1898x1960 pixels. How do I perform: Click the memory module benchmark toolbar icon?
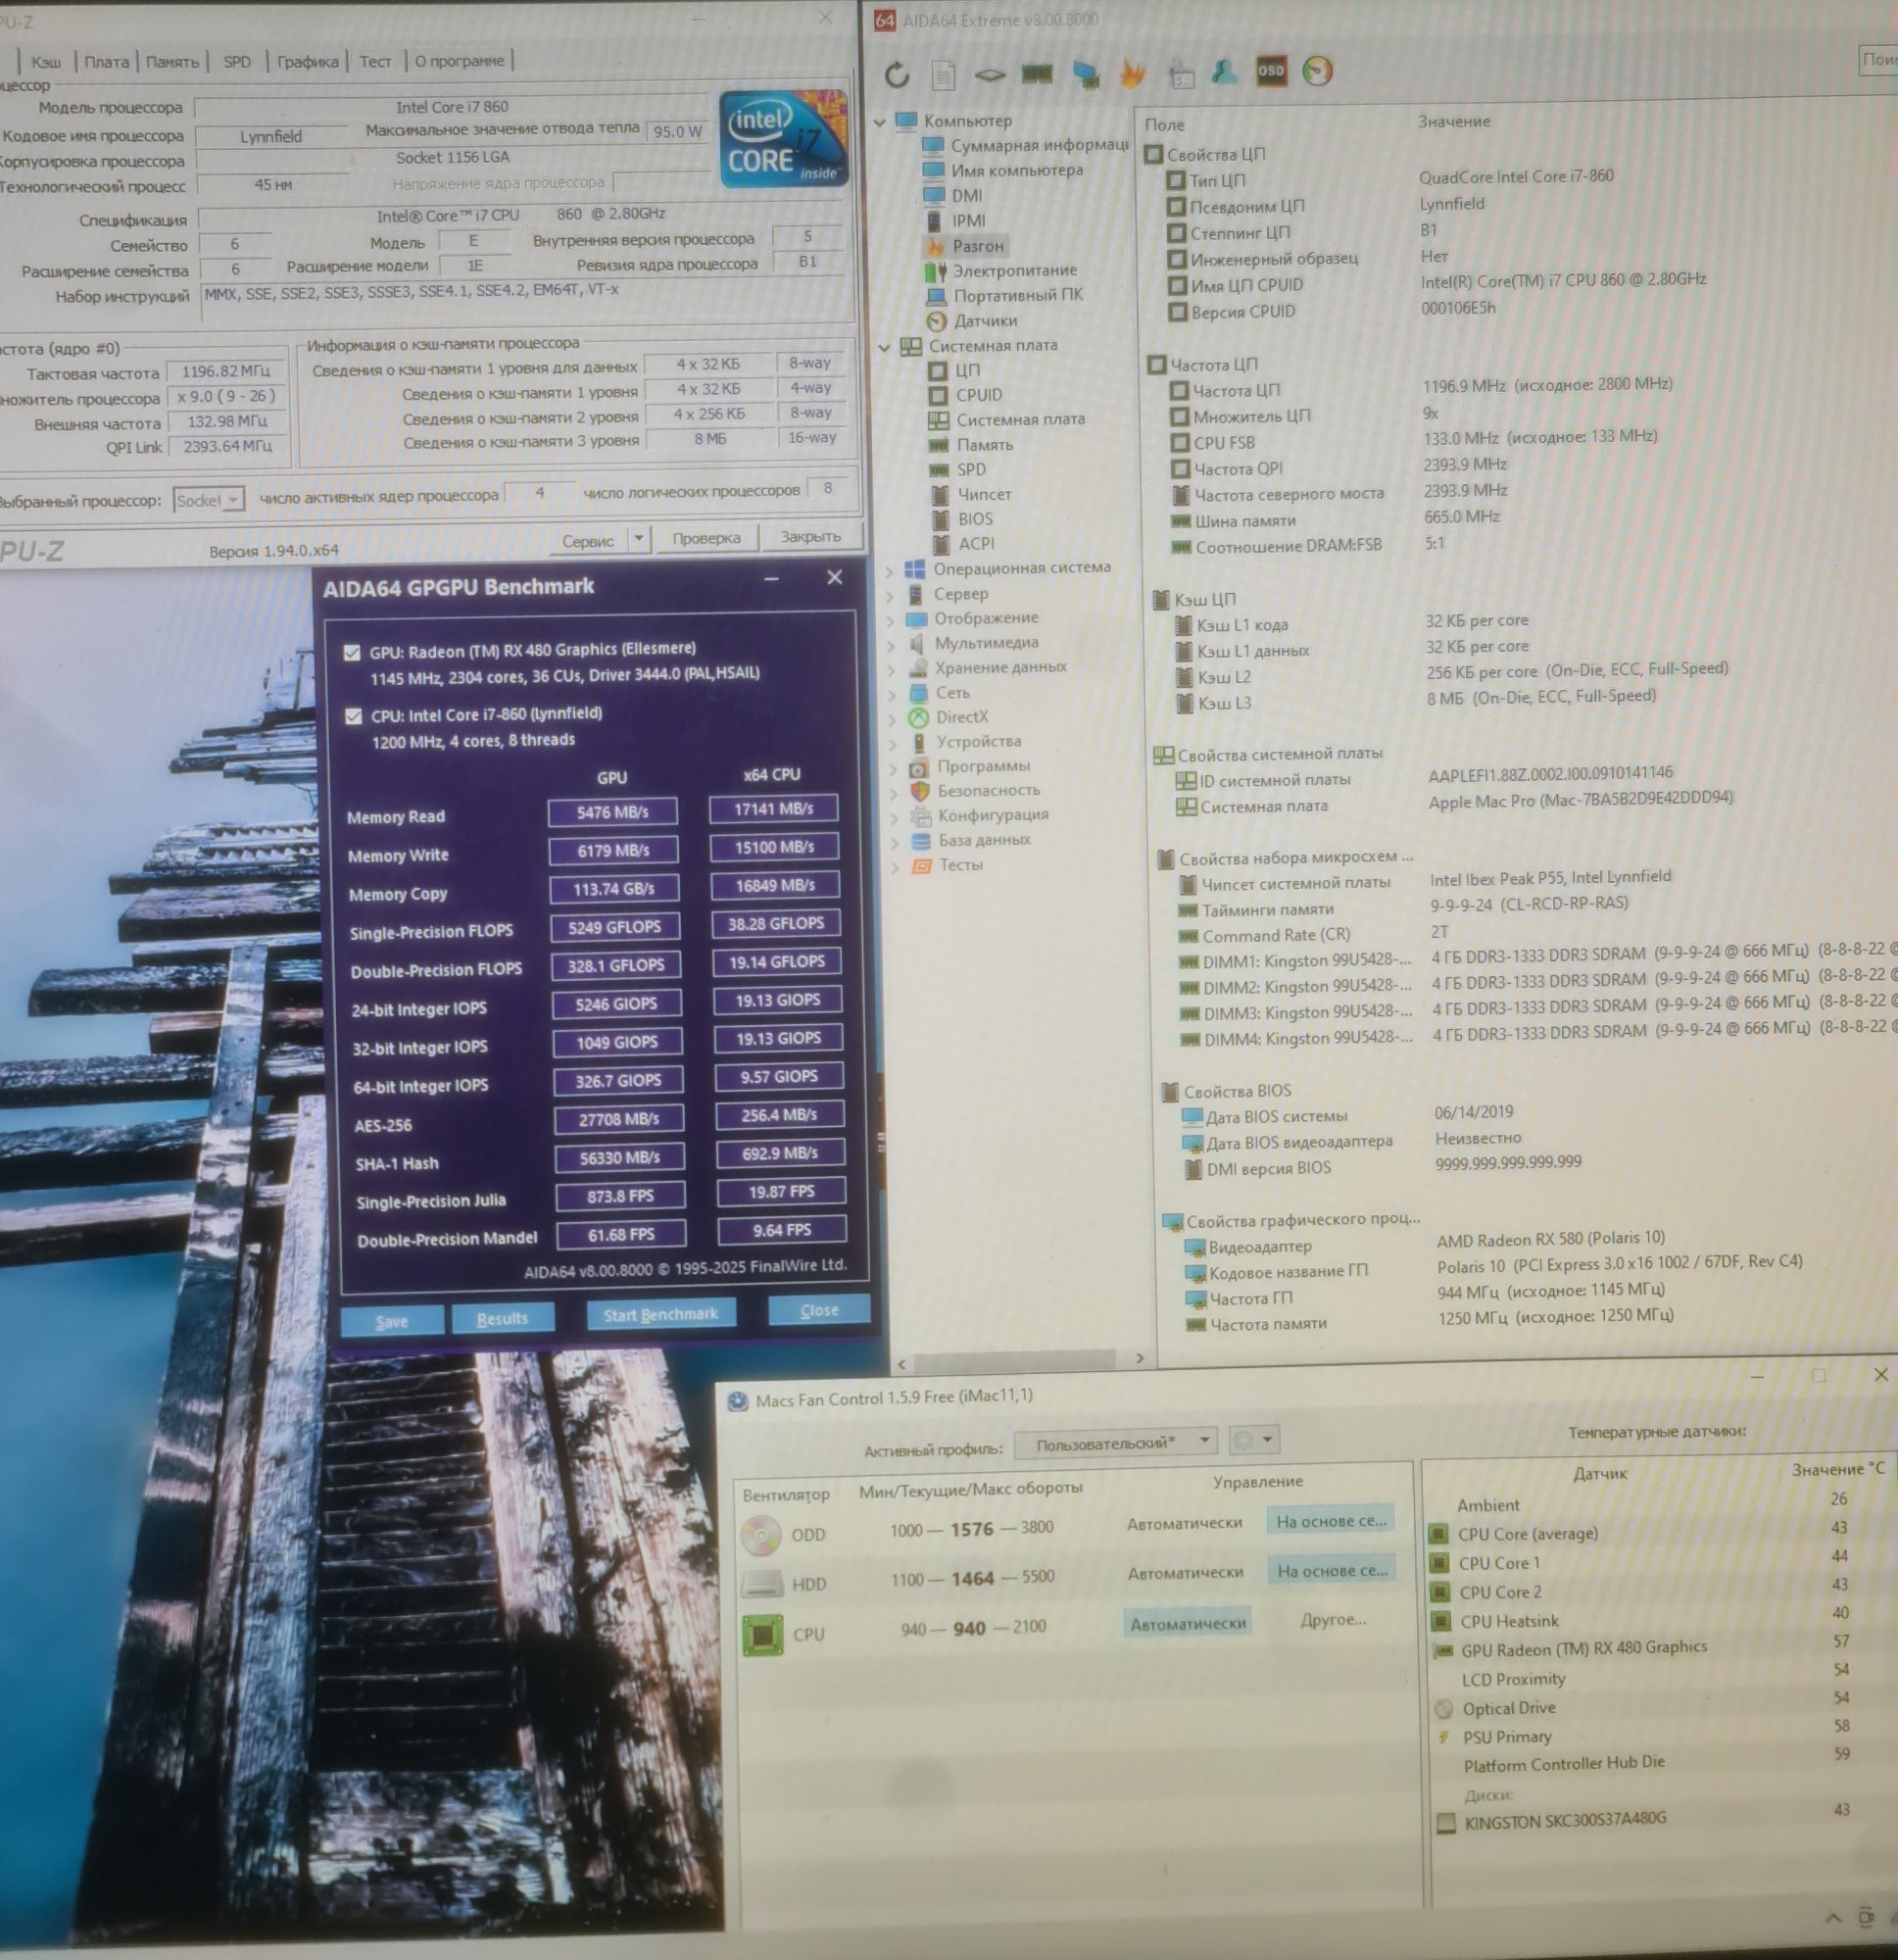1036,73
